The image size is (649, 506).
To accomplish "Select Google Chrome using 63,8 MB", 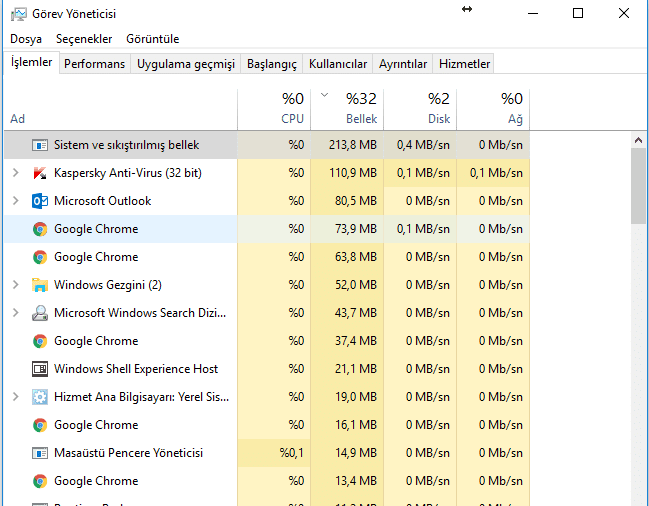I will (267, 257).
